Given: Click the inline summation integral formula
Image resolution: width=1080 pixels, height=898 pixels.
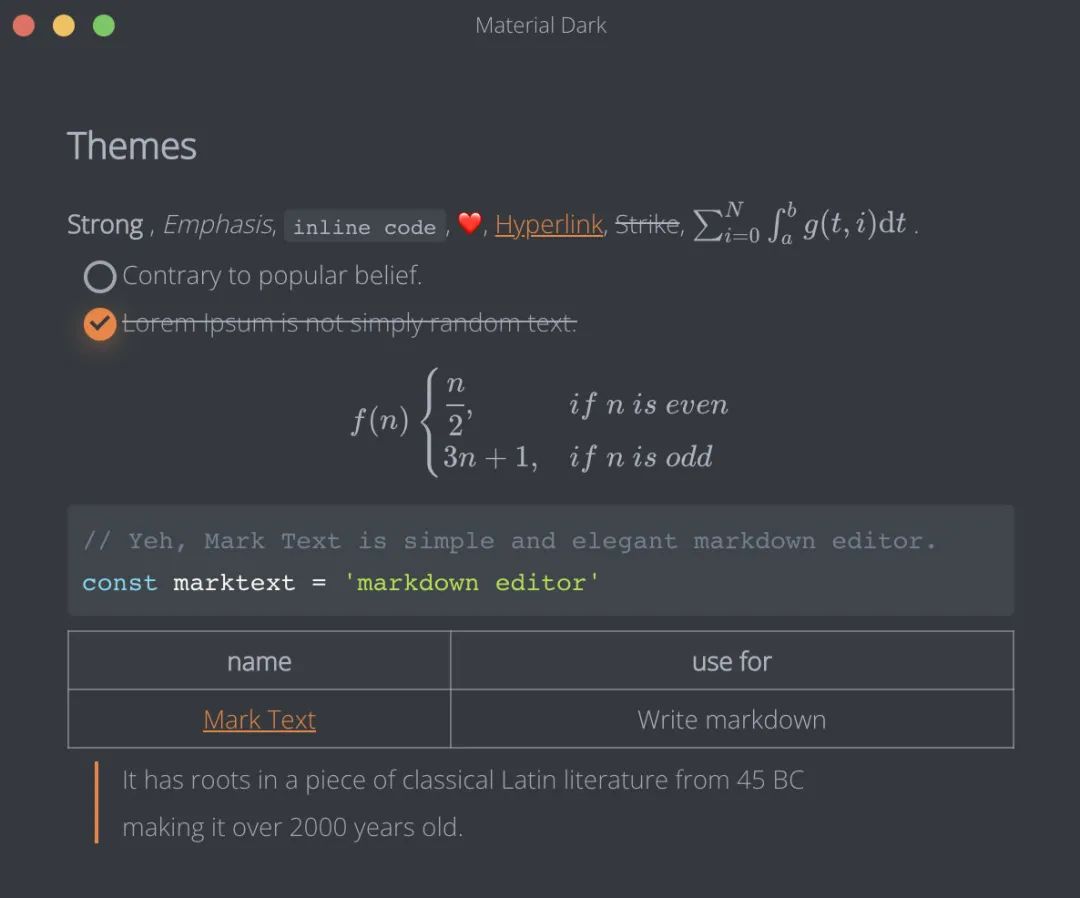Looking at the screenshot, I should [x=800, y=224].
